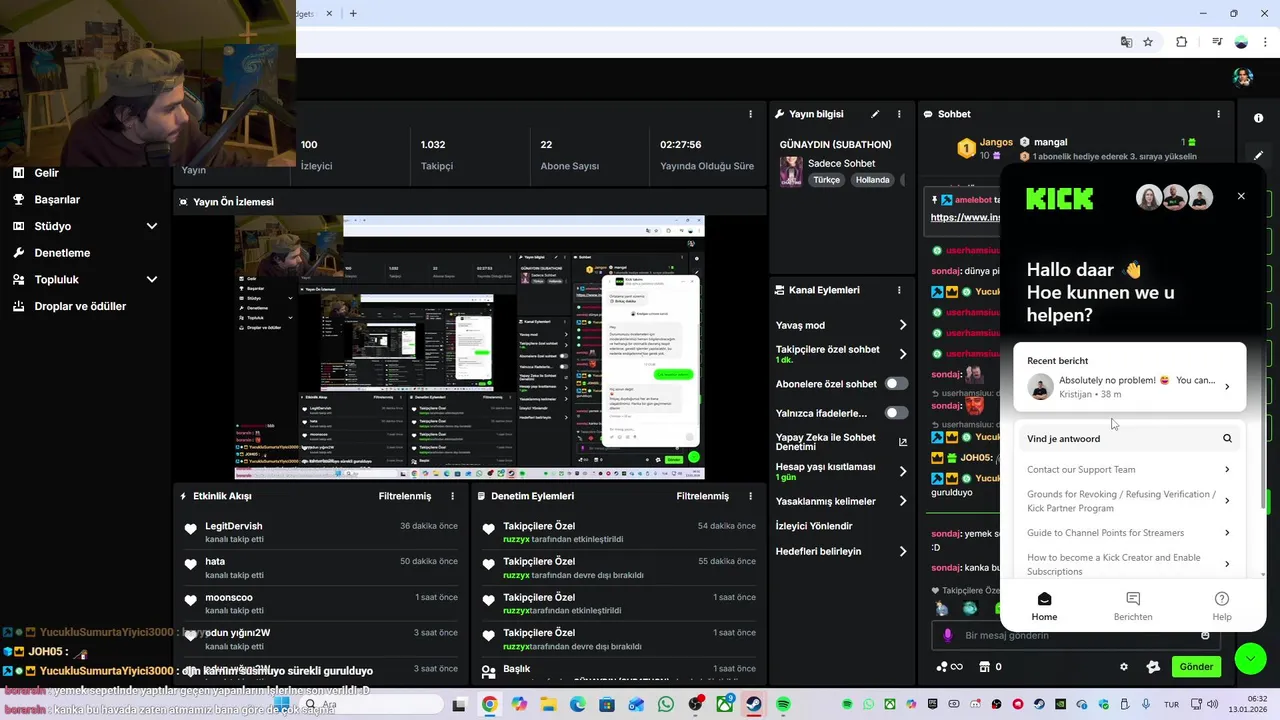Open stats panel three-dot menu
1280x720 pixels.
[751, 114]
